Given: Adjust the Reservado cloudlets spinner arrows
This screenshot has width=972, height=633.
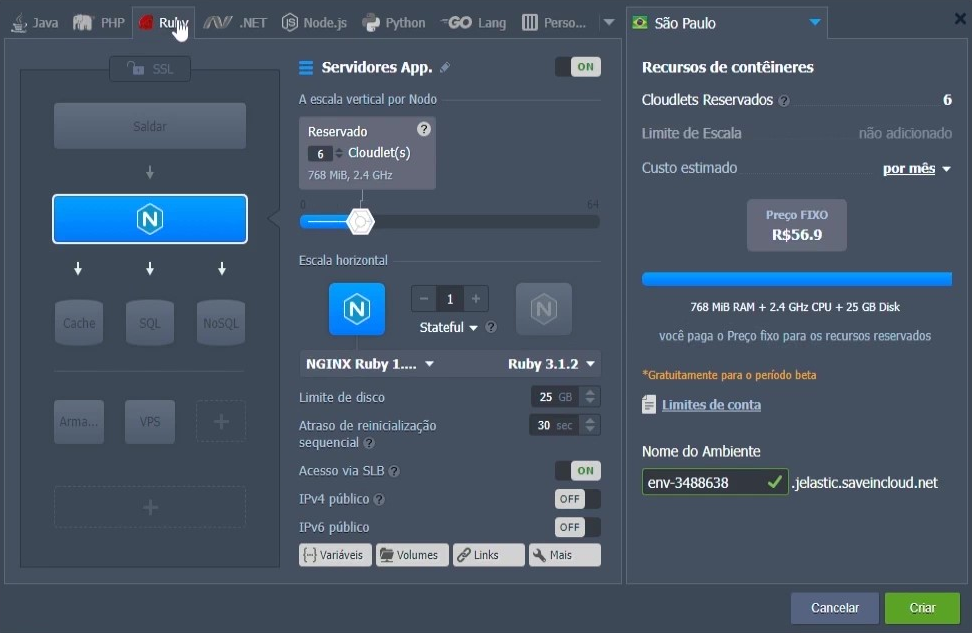Looking at the screenshot, I should pyautogui.click(x=338, y=153).
